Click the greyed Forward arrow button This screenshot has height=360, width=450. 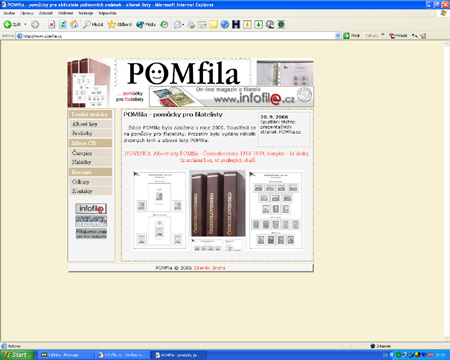click(x=35, y=24)
